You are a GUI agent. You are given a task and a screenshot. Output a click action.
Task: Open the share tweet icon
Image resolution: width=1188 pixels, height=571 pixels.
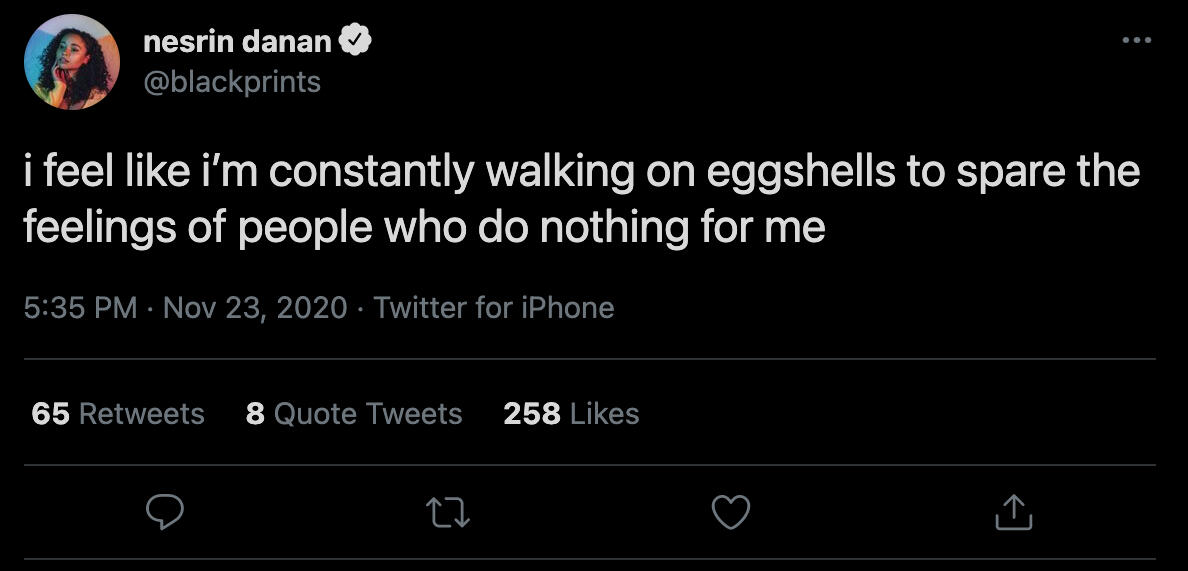(1013, 513)
